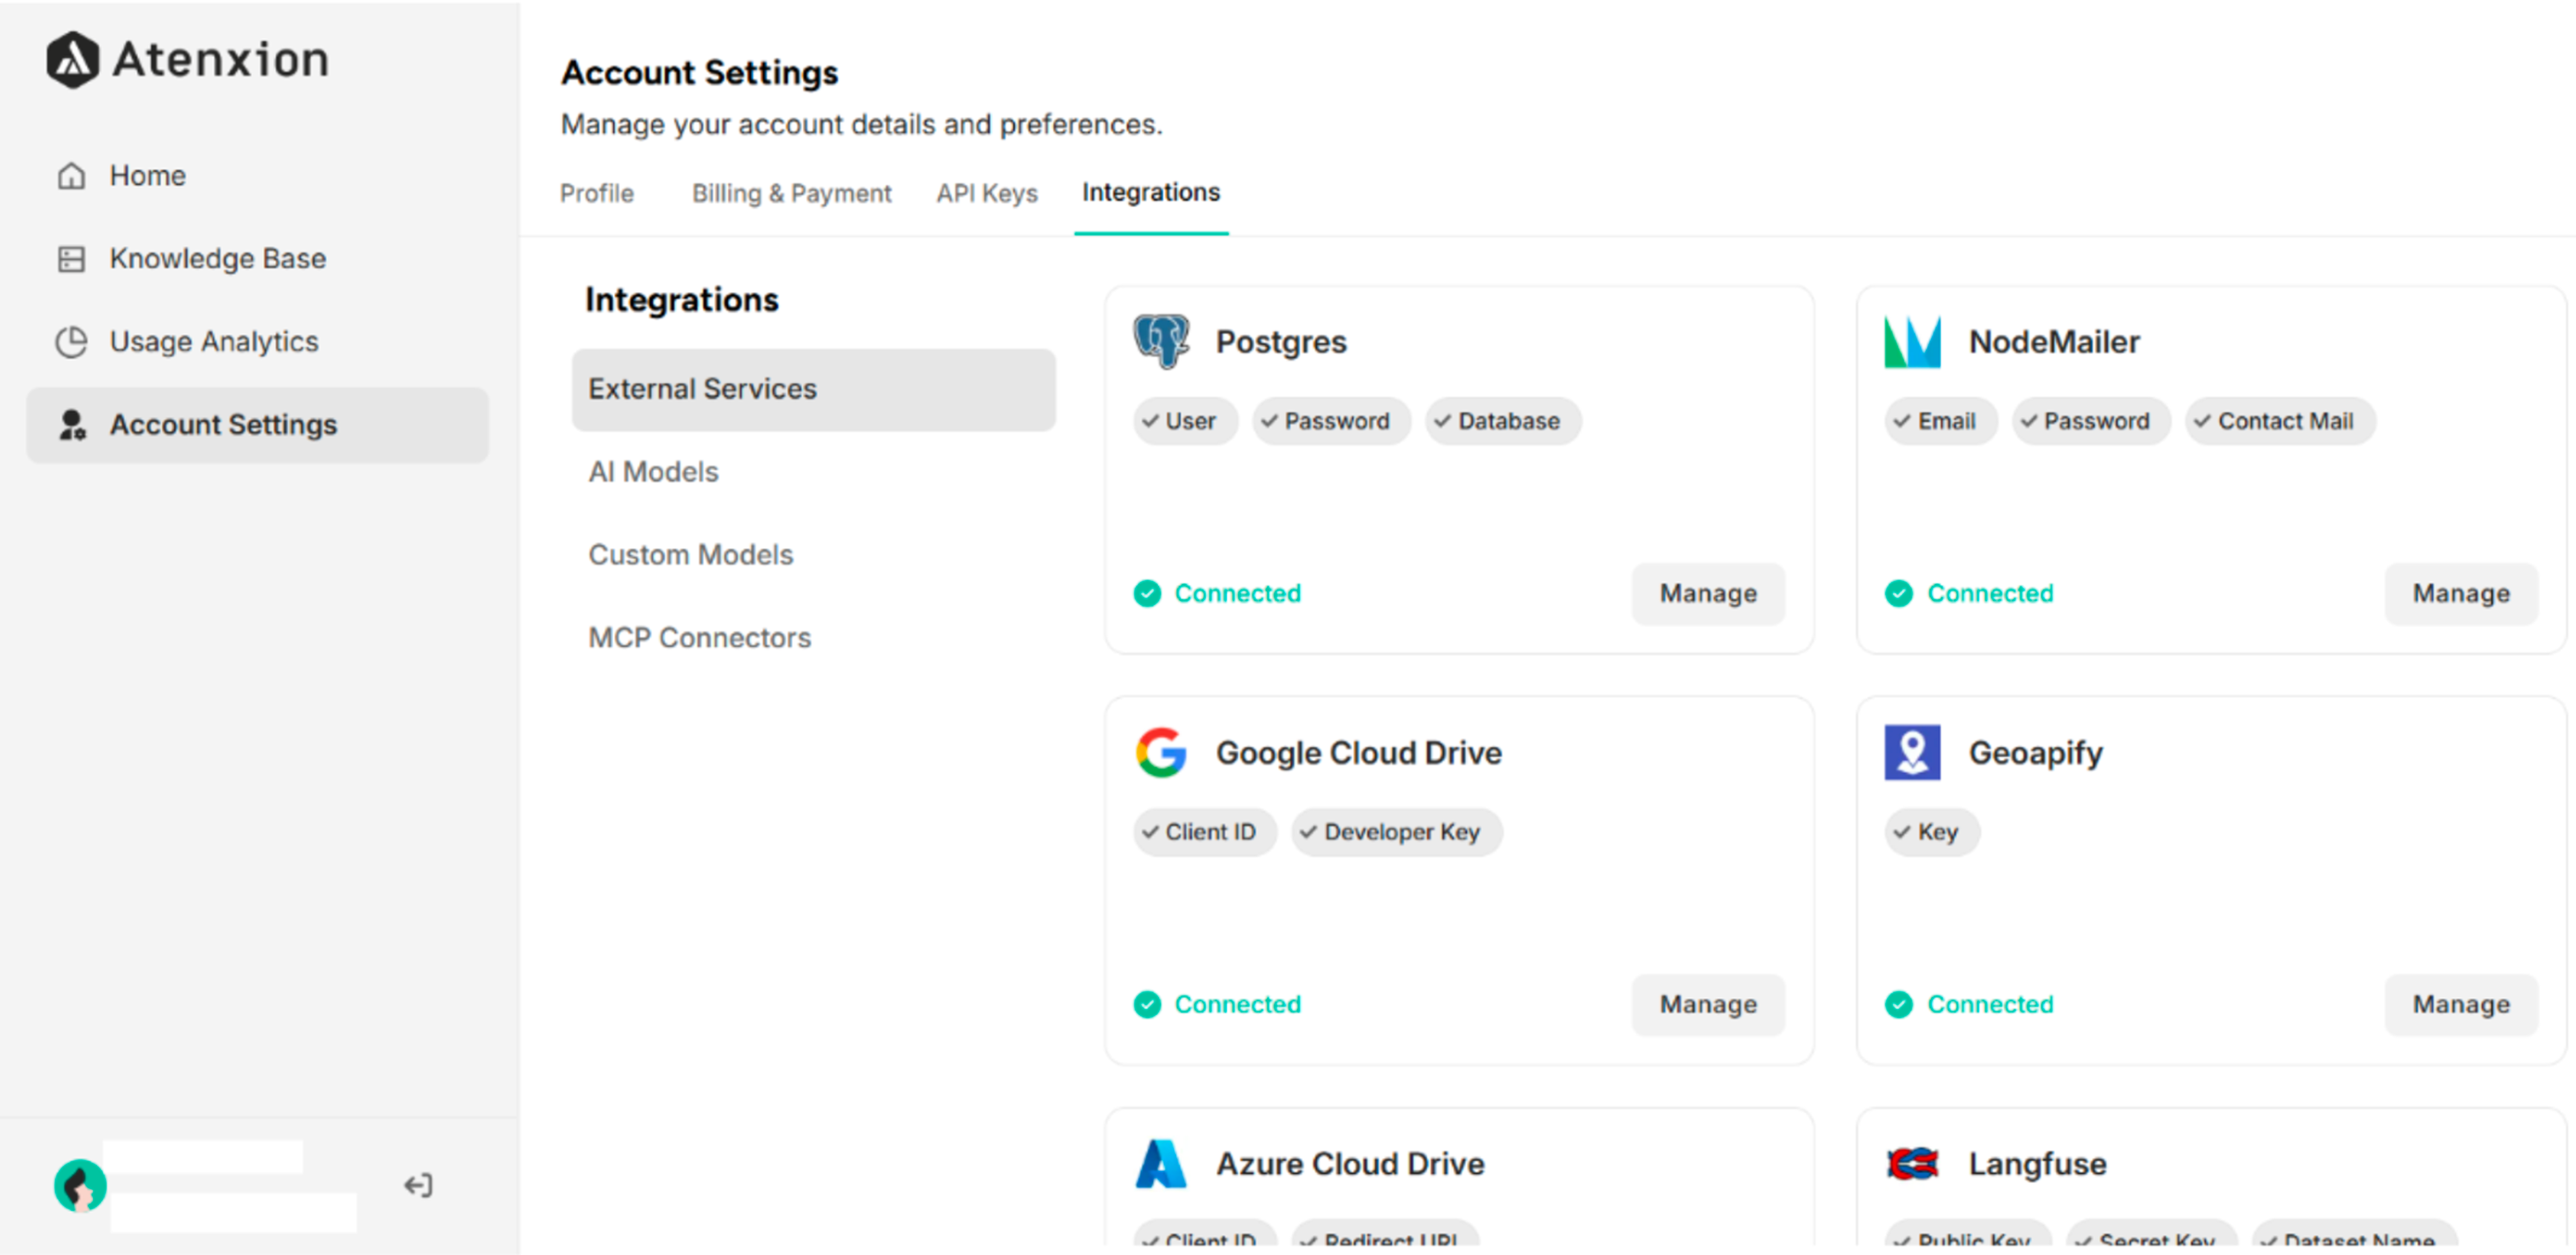Open the API Keys tab
This screenshot has width=2576, height=1255.
[x=986, y=193]
